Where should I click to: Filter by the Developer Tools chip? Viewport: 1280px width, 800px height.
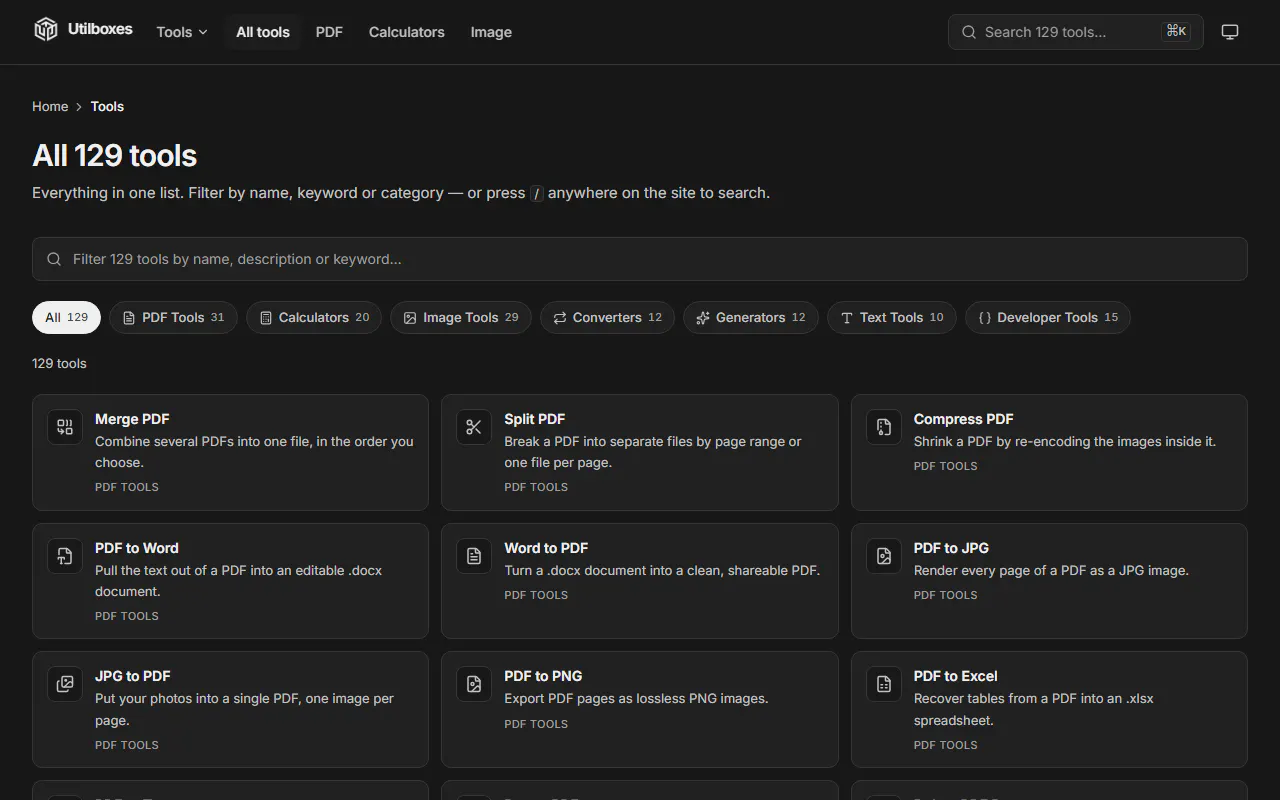(x=1048, y=317)
